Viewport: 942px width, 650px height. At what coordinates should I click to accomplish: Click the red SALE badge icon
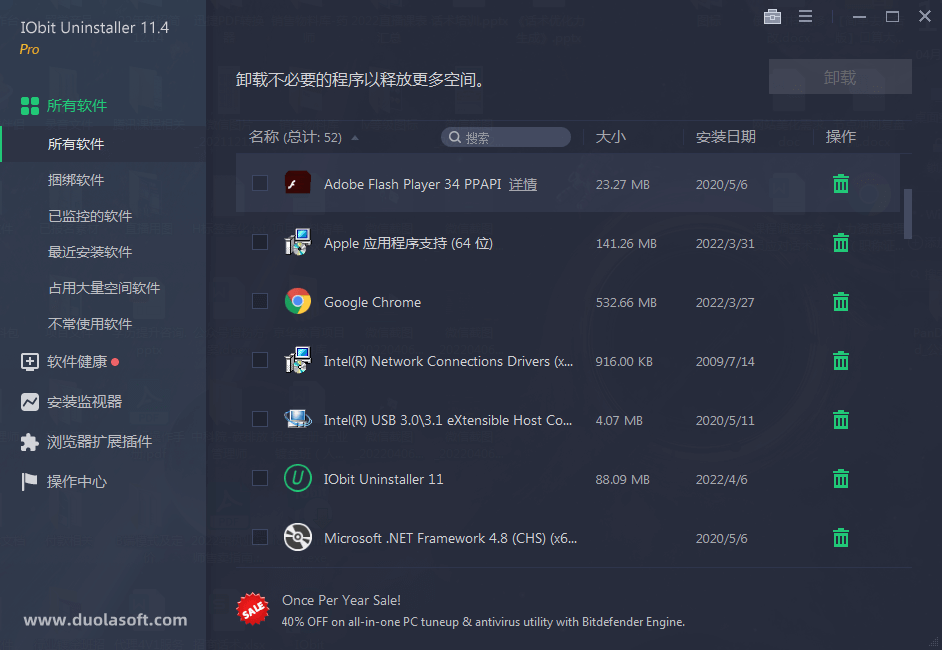pyautogui.click(x=252, y=609)
